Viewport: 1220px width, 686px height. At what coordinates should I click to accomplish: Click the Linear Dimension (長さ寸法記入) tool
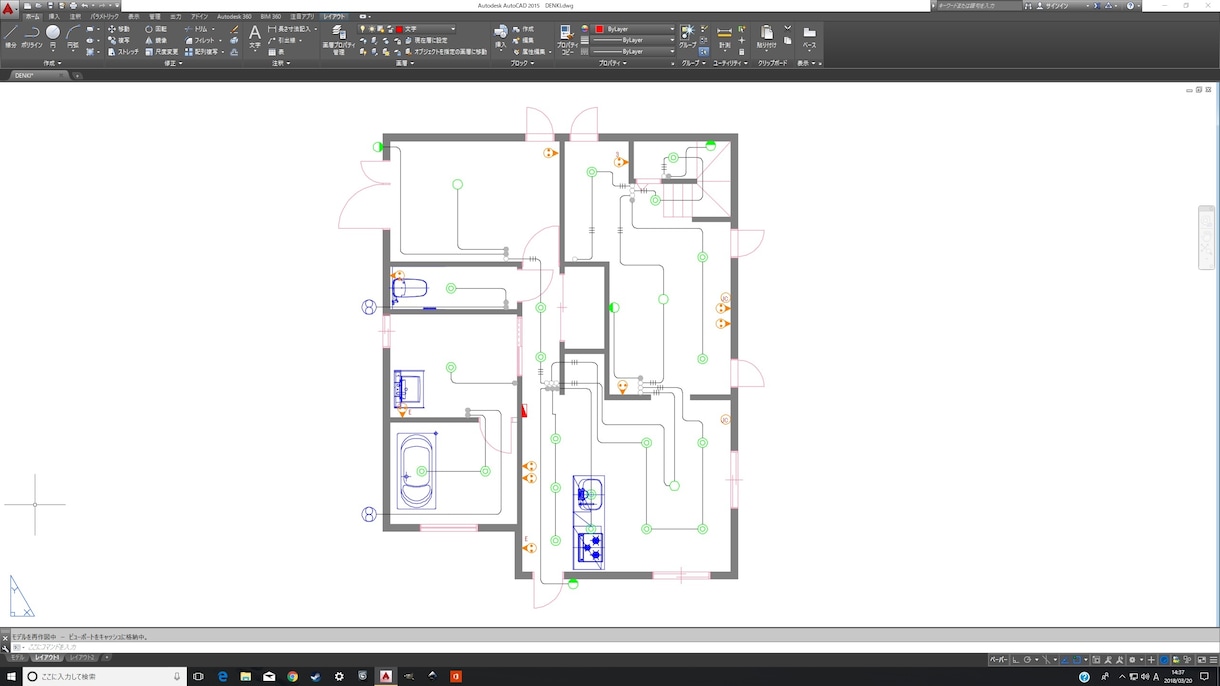pos(289,29)
